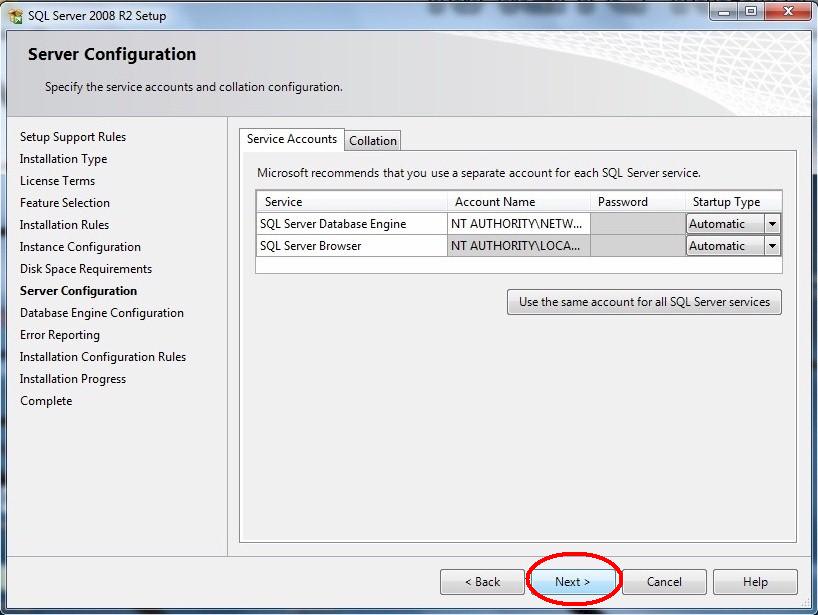Select the bold Server Configuration step in sidebar

78,291
